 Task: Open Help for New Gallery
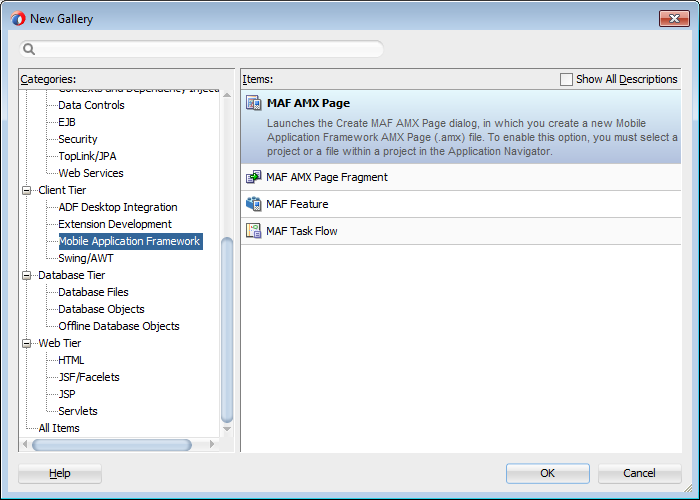pyautogui.click(x=60, y=473)
